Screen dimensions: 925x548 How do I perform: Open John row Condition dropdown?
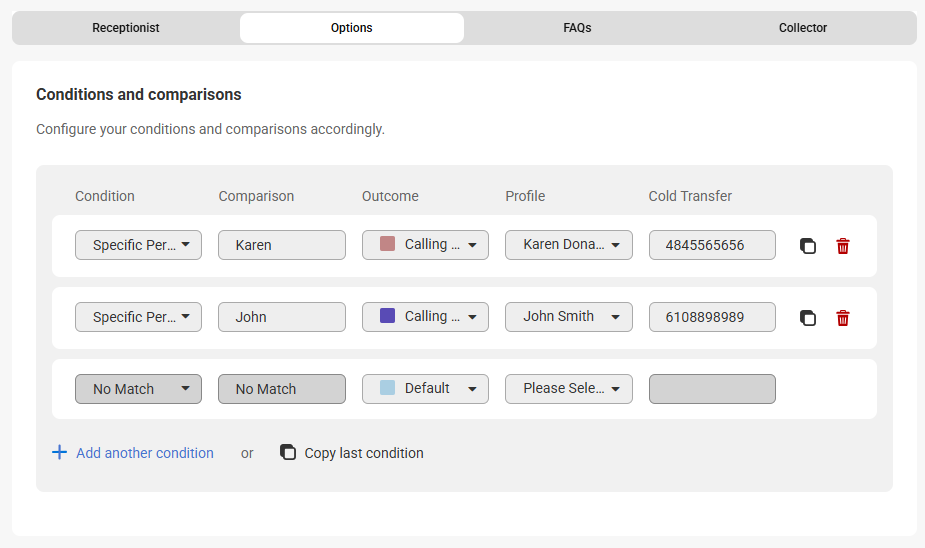point(138,317)
